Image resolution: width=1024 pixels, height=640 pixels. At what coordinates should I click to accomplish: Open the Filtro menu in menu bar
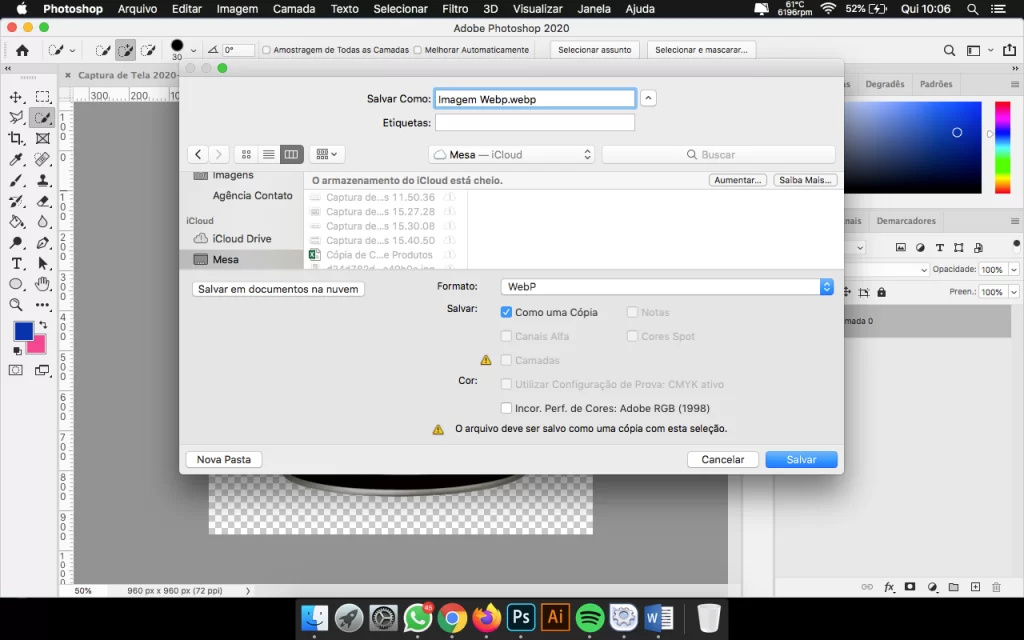[455, 9]
